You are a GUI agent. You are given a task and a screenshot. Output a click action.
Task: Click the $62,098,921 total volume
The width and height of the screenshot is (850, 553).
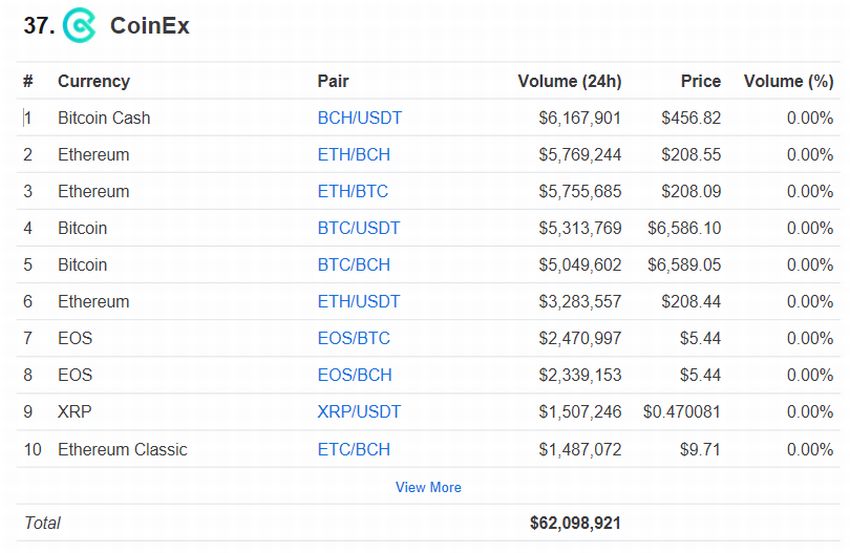(x=575, y=523)
